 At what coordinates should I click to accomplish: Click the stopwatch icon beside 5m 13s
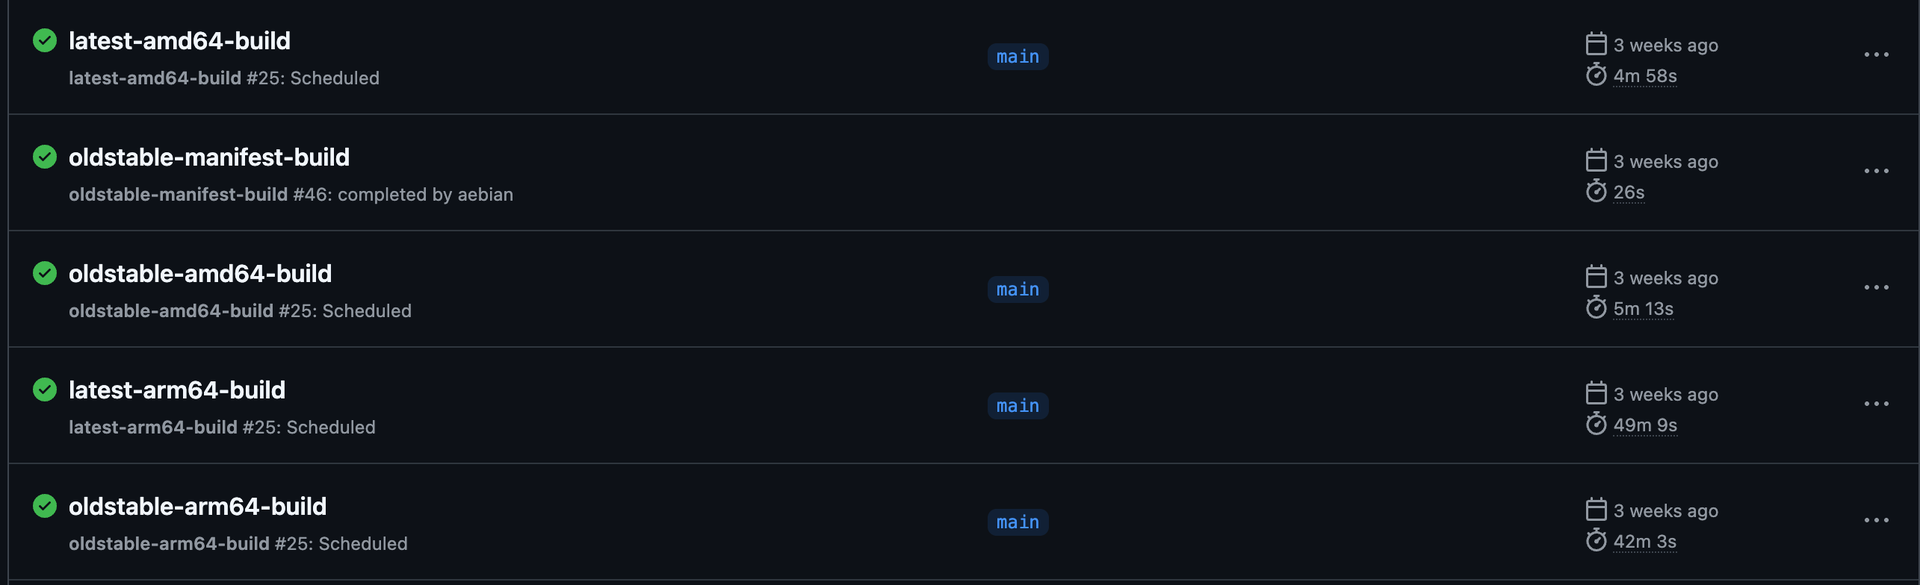click(1596, 308)
